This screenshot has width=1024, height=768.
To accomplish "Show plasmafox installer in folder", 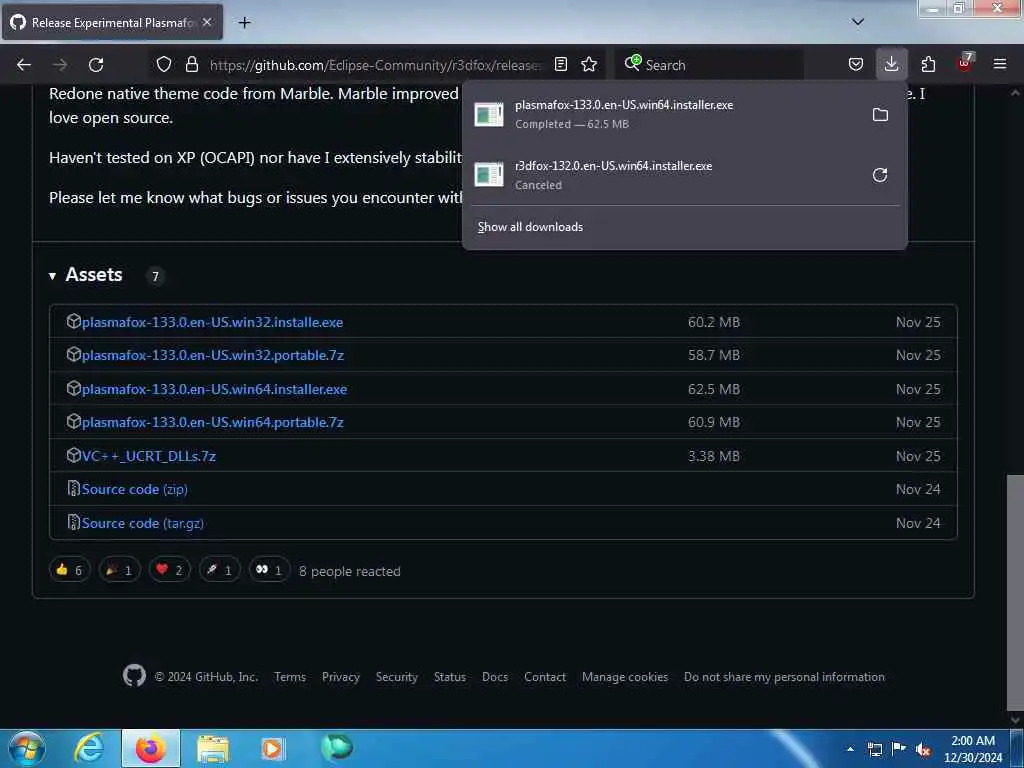I will (x=880, y=115).
